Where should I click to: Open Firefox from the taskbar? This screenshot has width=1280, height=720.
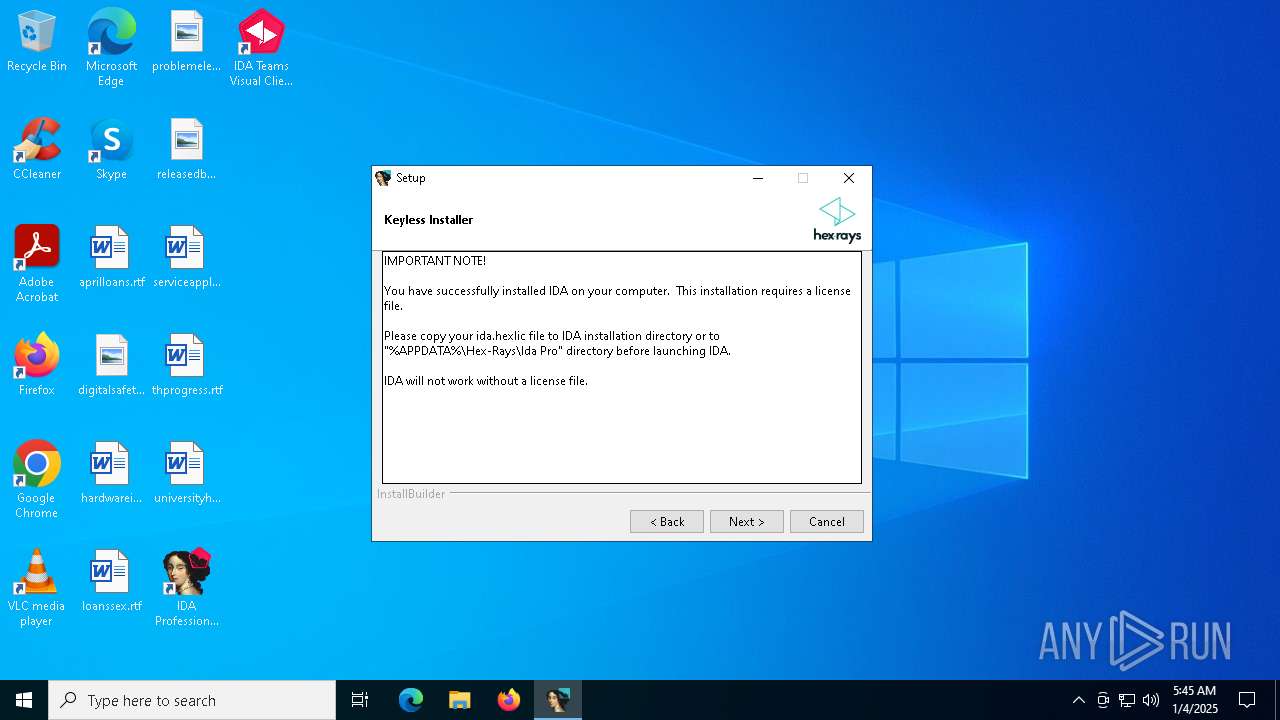click(509, 700)
